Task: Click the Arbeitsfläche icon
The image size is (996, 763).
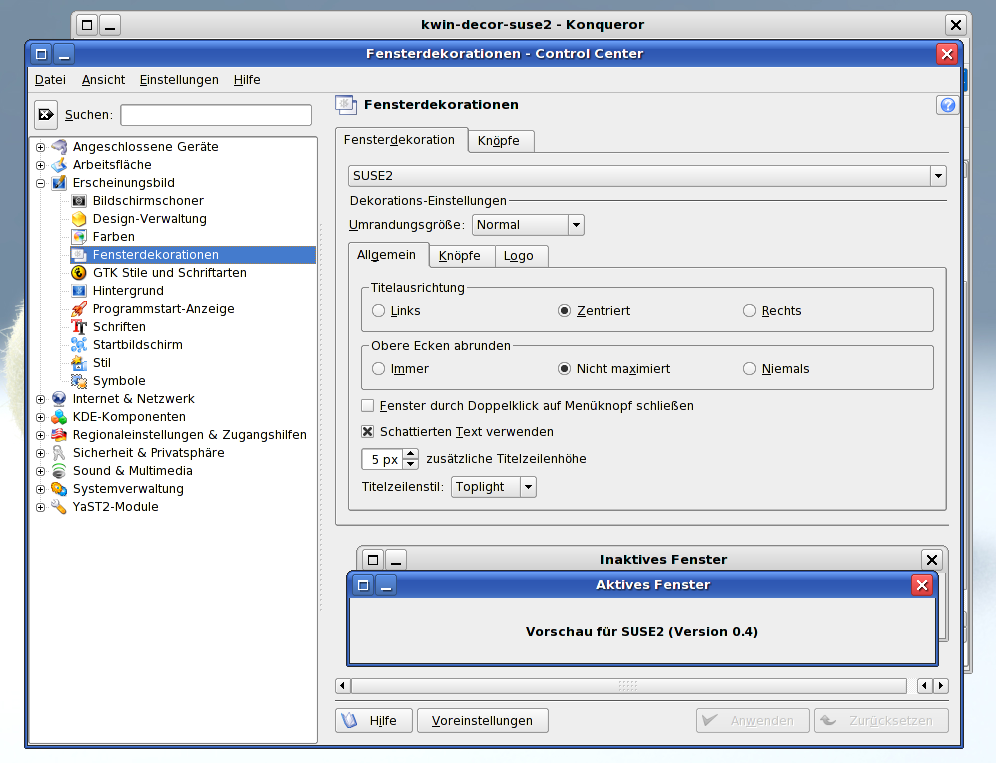Action: pyautogui.click(x=59, y=165)
